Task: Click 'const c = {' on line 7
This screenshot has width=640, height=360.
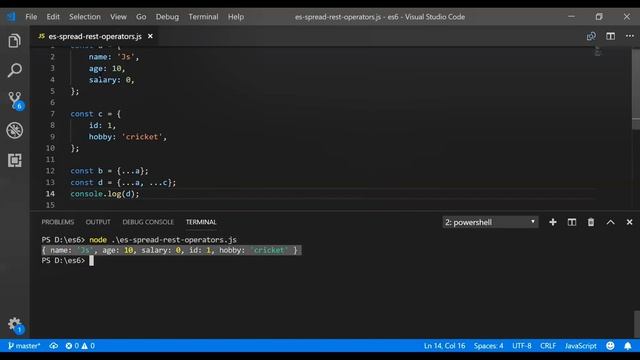Action: 95,114
